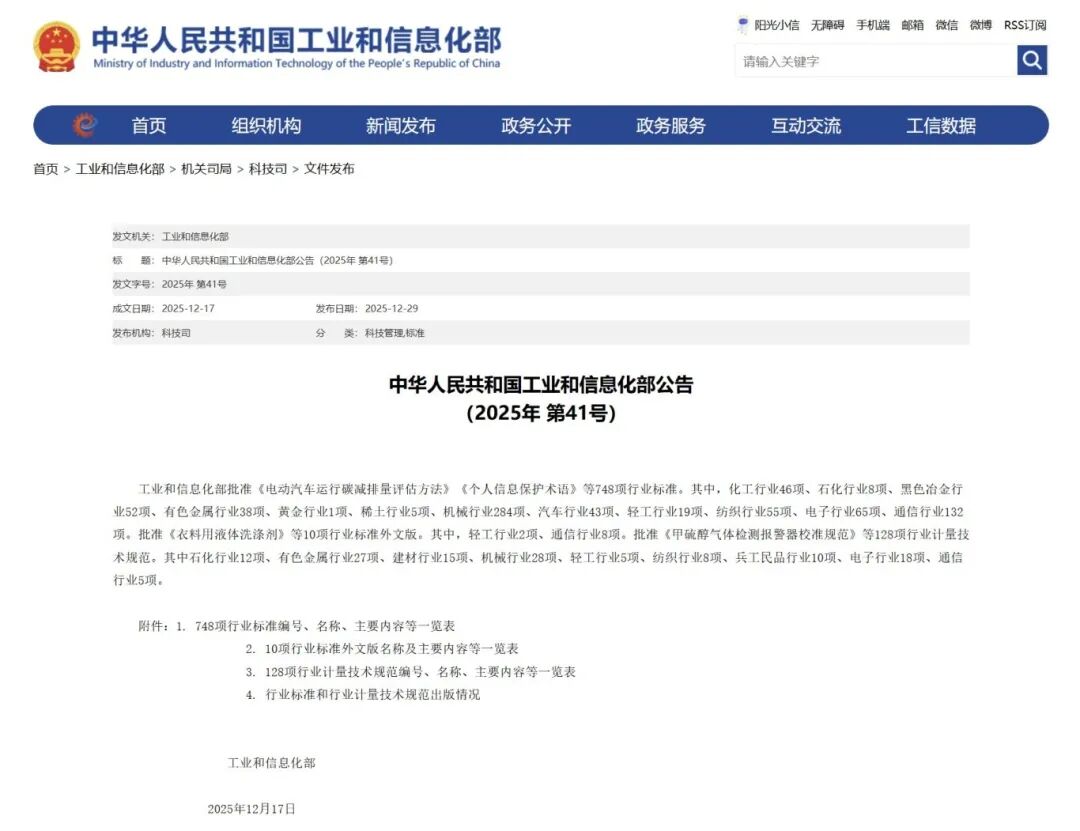
Task: Focus the 请输入关键字 search field
Action: (875, 61)
